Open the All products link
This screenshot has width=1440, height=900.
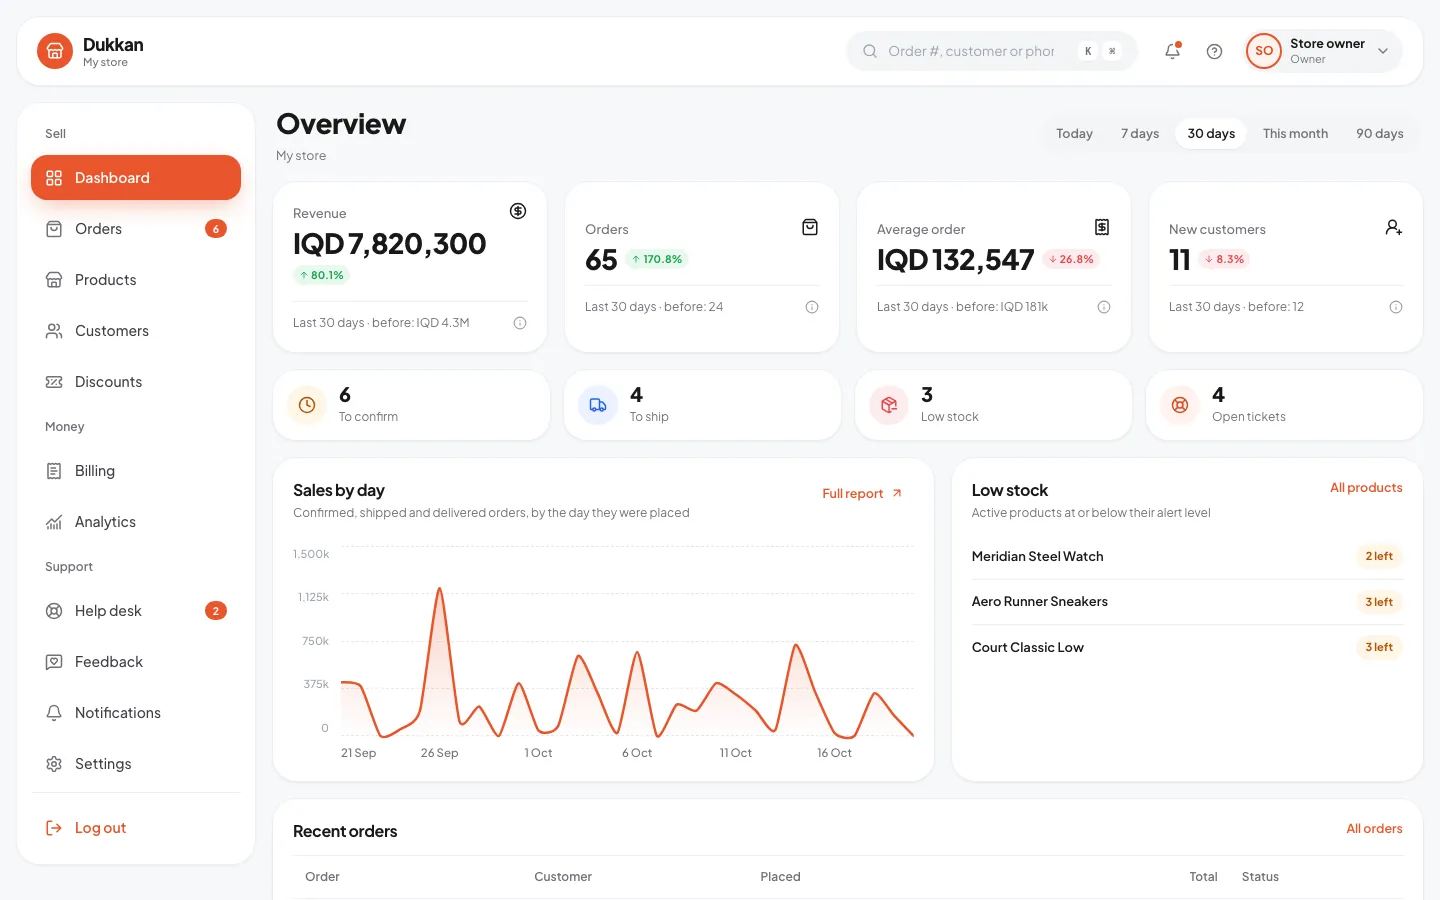click(1366, 488)
